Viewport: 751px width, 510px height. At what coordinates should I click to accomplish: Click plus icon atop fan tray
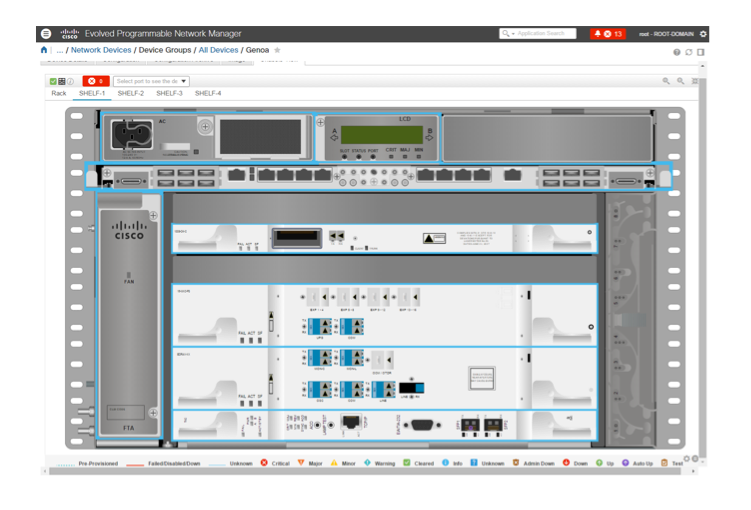point(153,215)
